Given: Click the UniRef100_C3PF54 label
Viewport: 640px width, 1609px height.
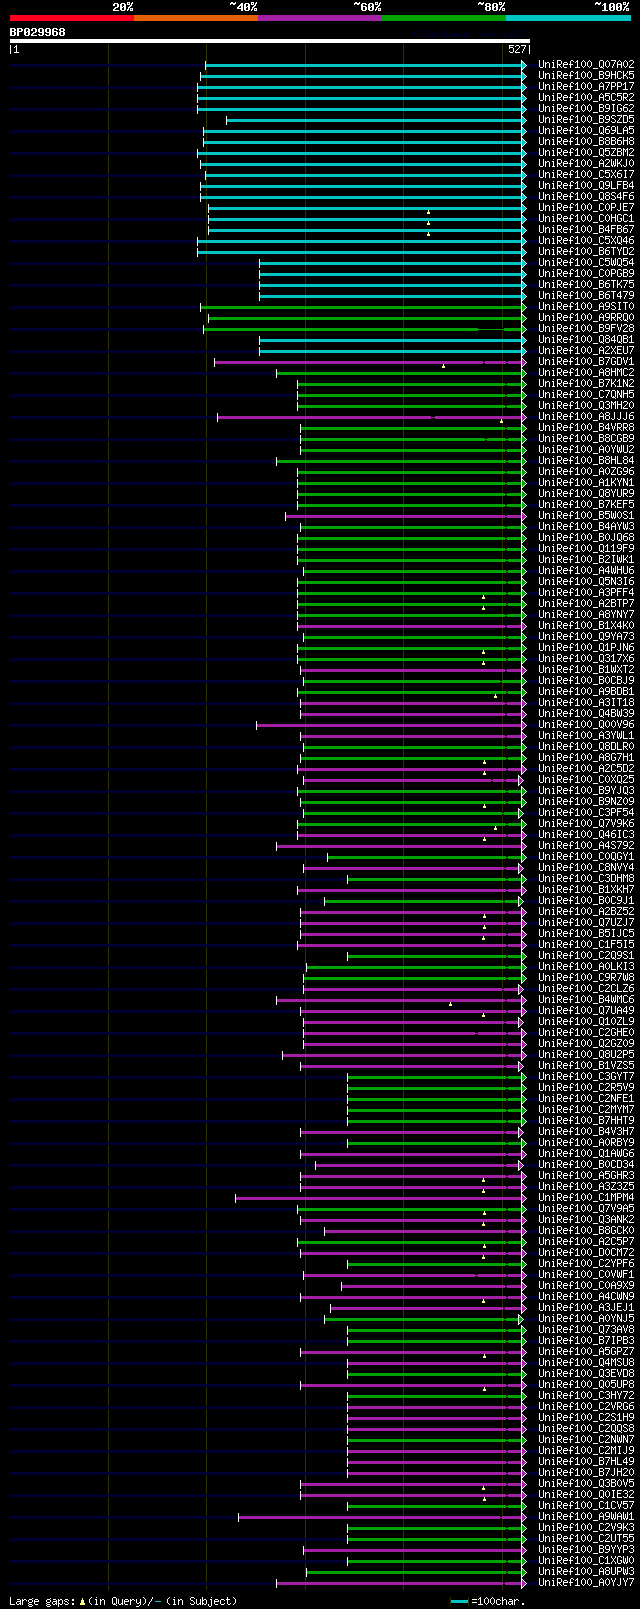Looking at the screenshot, I should pos(586,813).
